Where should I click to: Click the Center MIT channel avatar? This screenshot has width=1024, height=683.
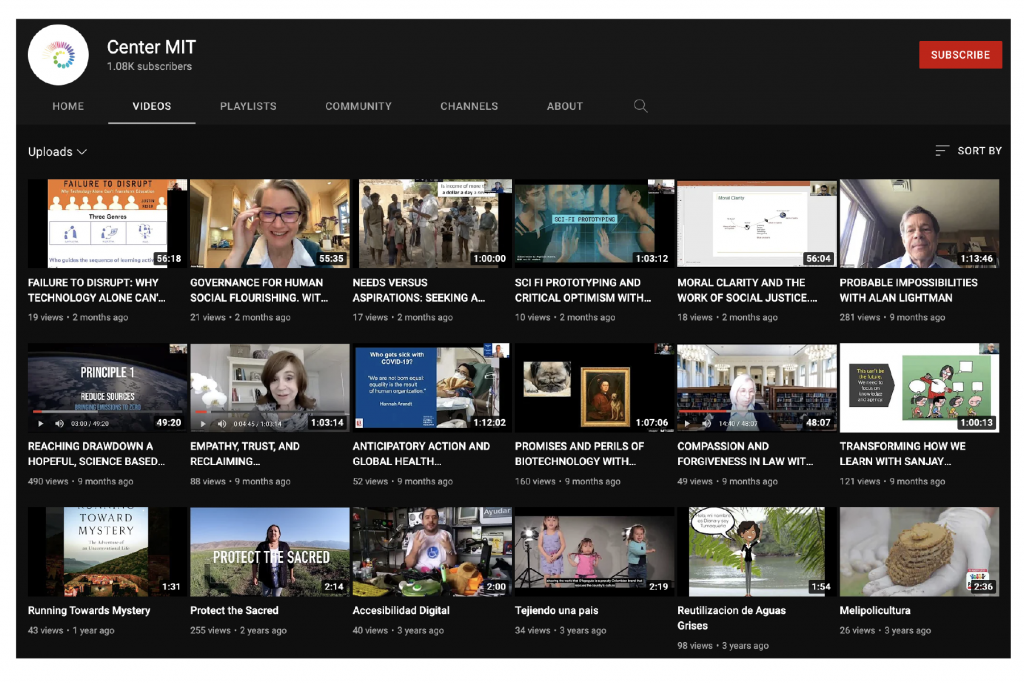[x=59, y=55]
